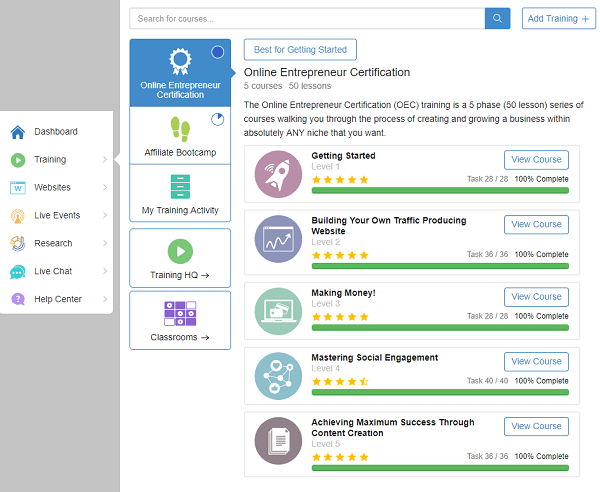
Task: Click the Dashboard house icon
Action: click(18, 132)
